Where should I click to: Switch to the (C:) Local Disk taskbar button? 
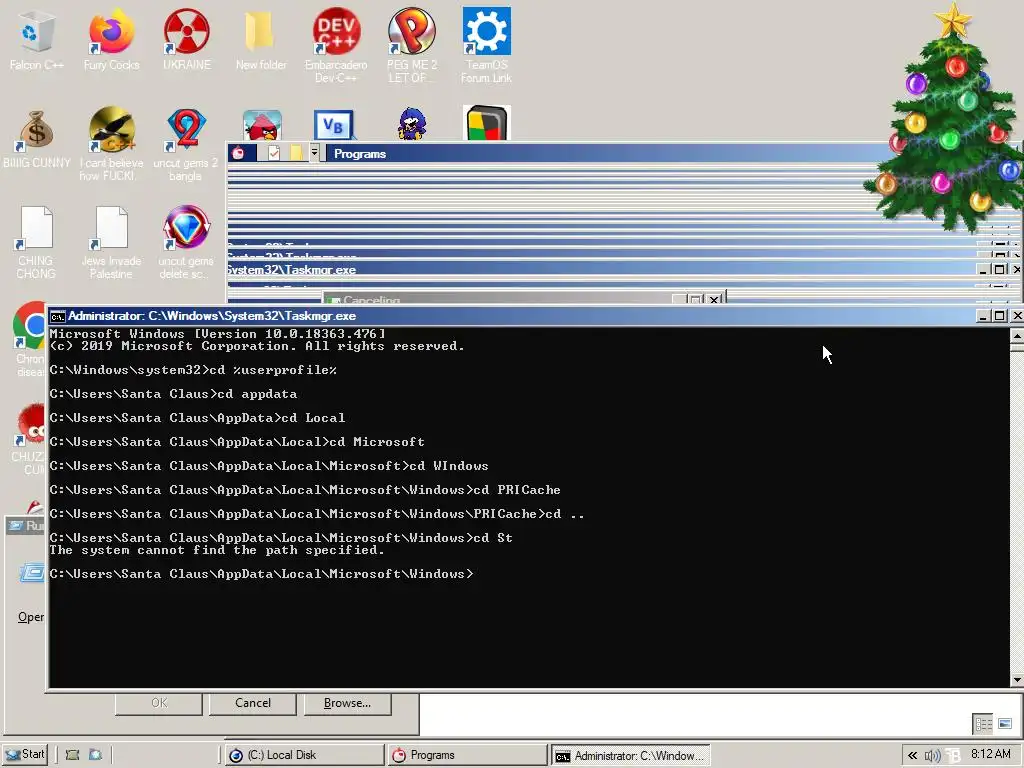tap(304, 755)
